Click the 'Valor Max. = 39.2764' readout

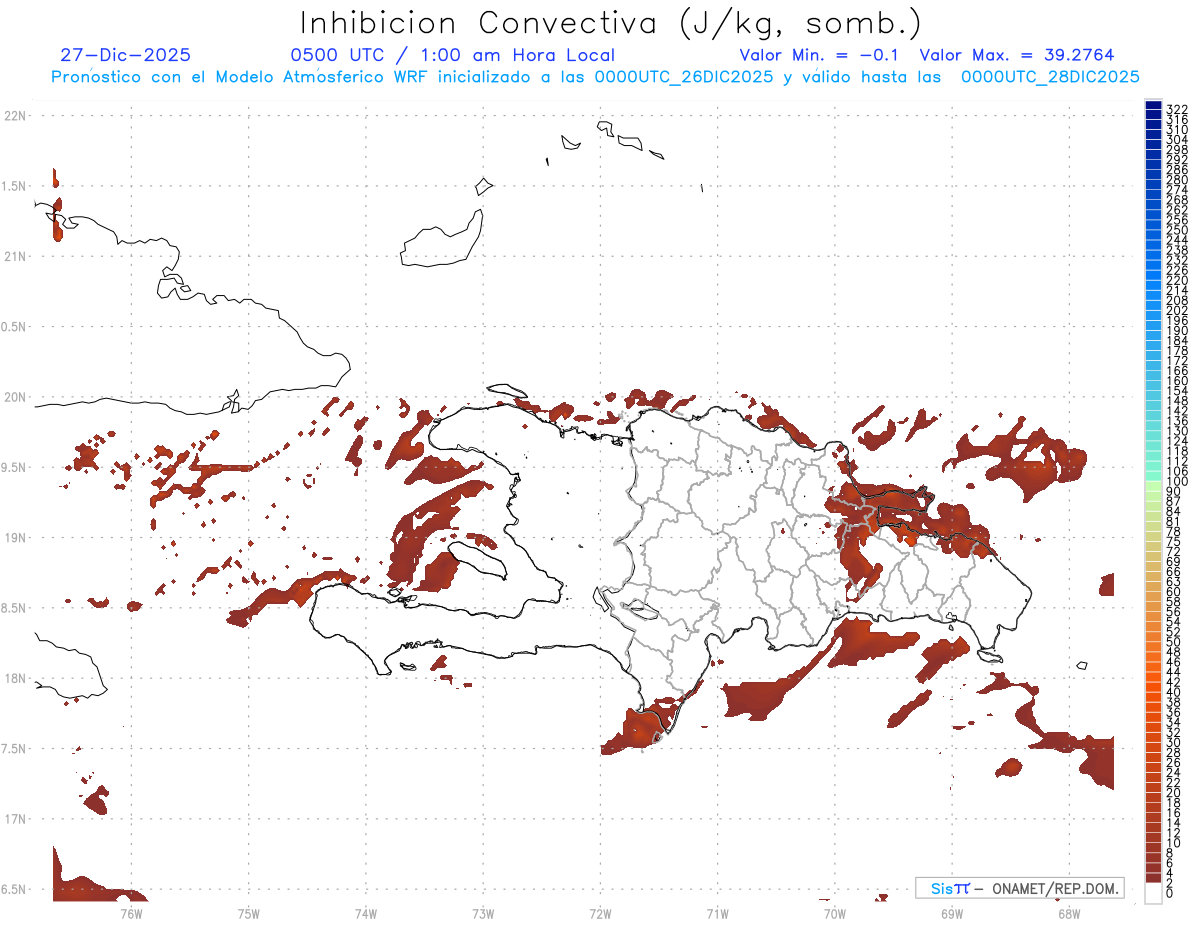[1016, 55]
